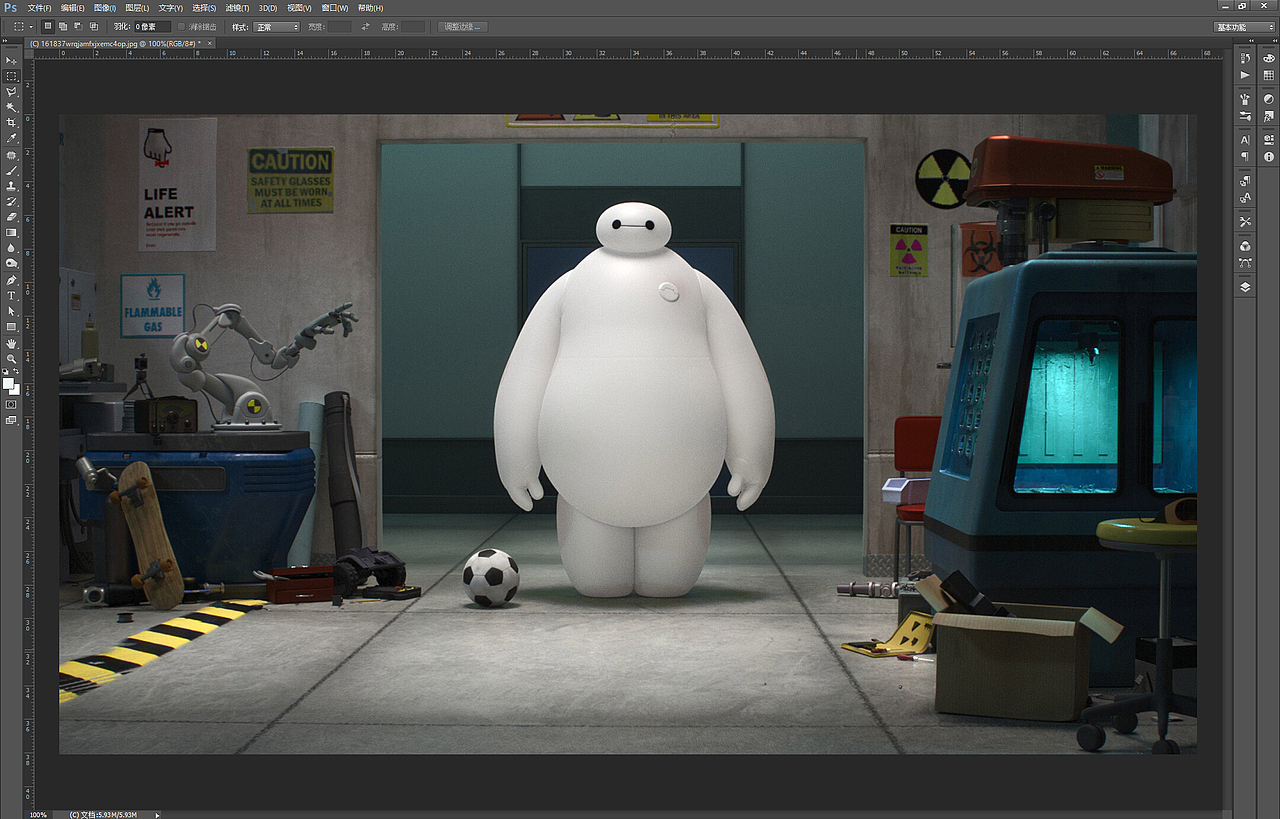This screenshot has width=1280, height=819.
Task: Toggle Quick Mask mode
Action: 12,404
